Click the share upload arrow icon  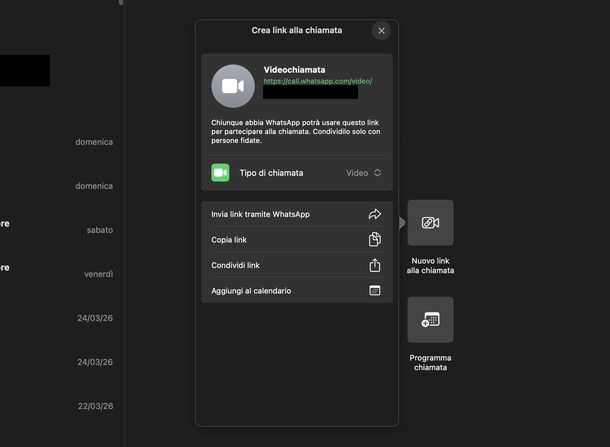pos(375,265)
